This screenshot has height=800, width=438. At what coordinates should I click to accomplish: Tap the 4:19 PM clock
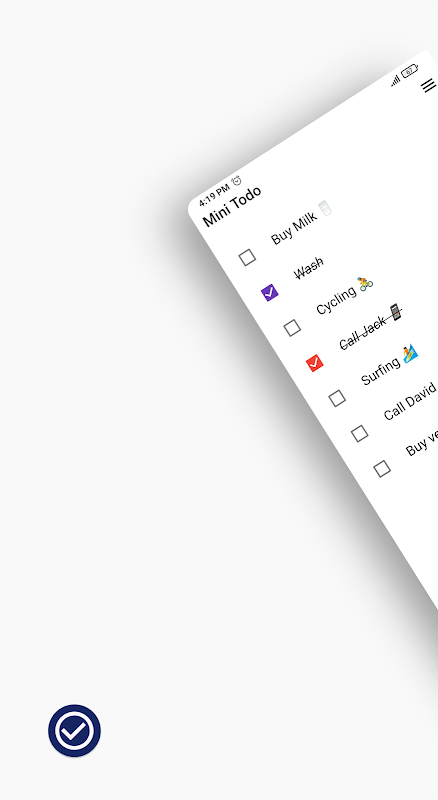click(214, 194)
